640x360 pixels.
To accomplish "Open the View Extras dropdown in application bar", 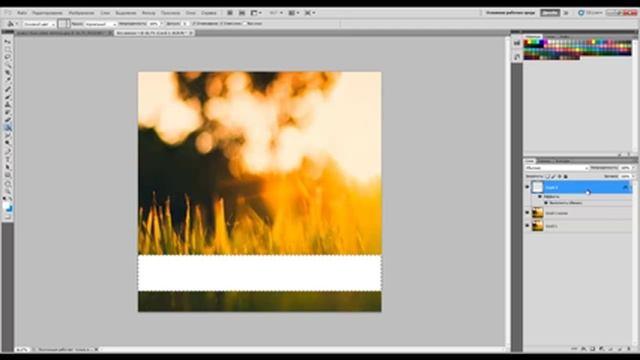I will click(x=256, y=13).
